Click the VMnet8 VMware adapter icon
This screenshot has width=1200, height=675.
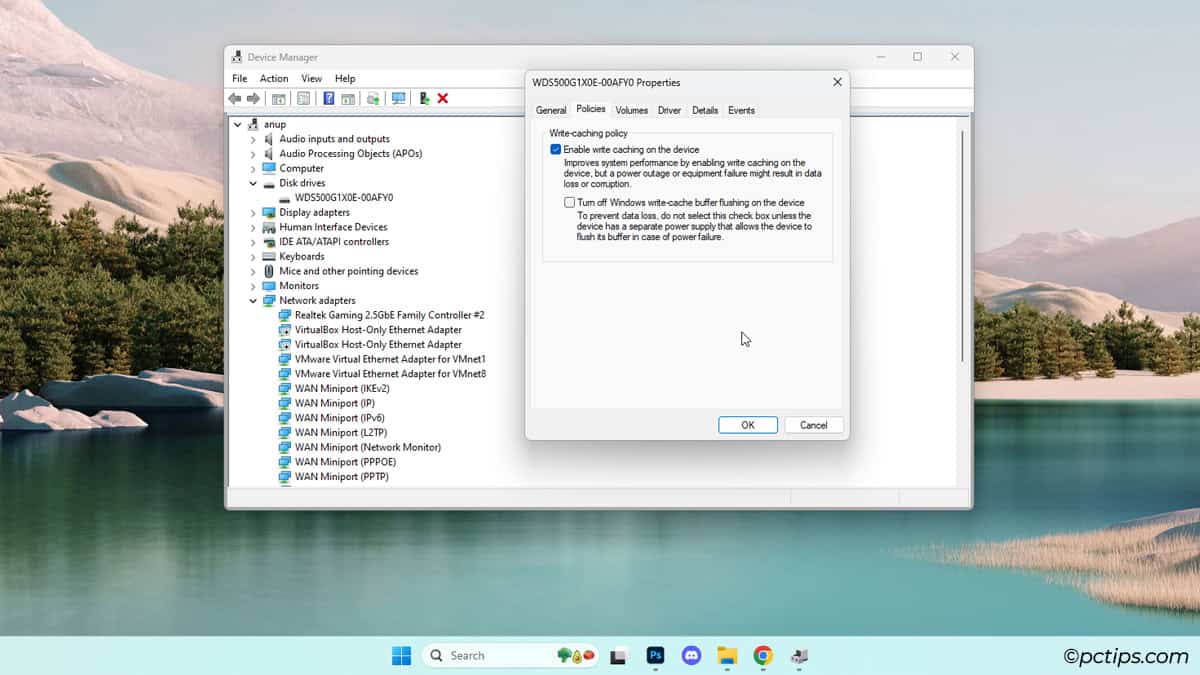tap(285, 374)
